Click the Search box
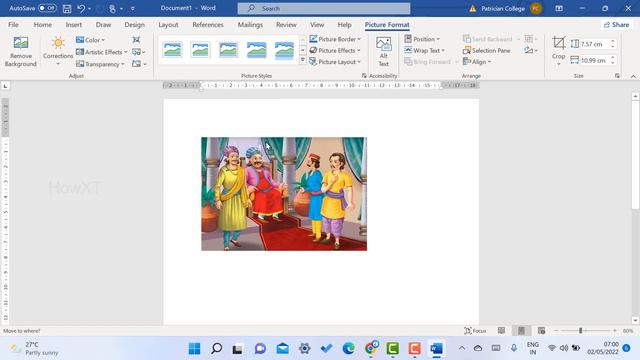 click(x=324, y=8)
